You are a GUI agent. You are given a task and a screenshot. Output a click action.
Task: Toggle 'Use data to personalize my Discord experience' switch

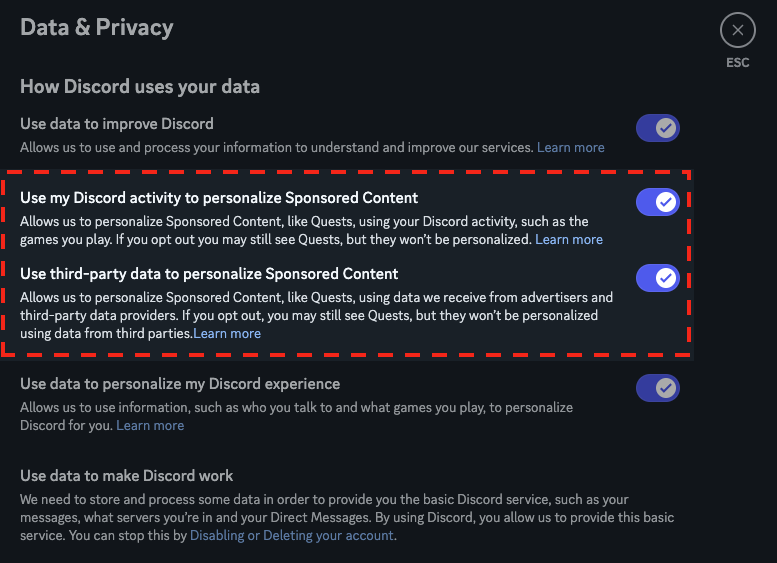658,388
